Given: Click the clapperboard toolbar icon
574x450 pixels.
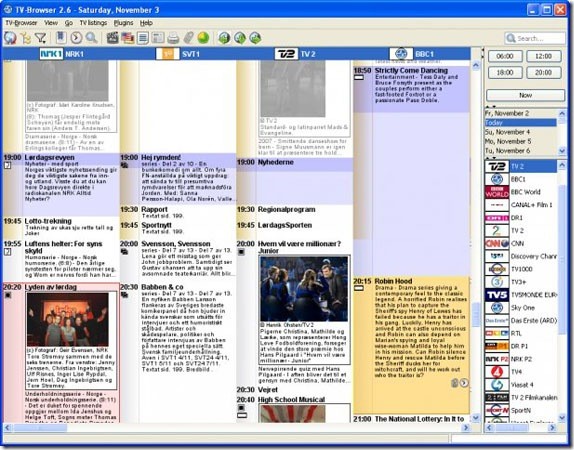Looking at the screenshot, I should point(112,38).
